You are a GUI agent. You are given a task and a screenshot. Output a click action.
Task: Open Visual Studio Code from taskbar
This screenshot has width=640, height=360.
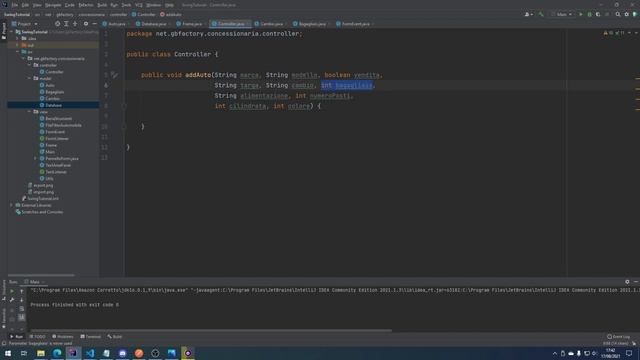tap(90, 353)
